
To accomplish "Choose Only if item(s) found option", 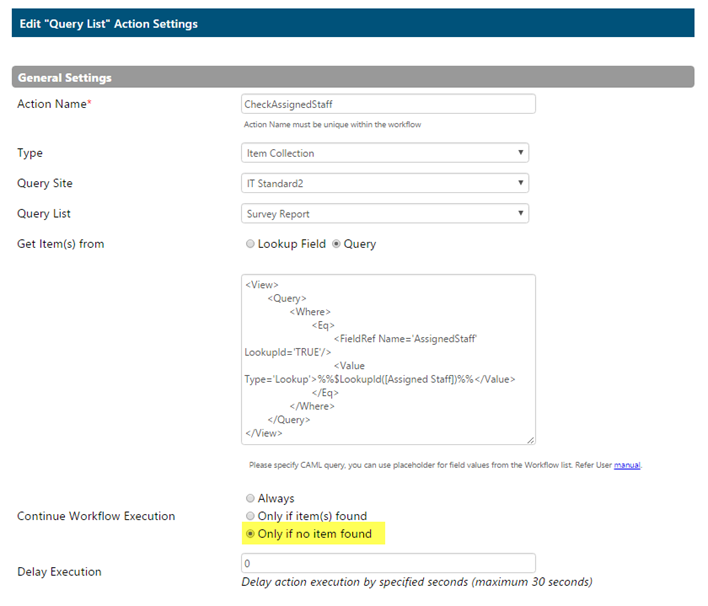I will [x=250, y=516].
